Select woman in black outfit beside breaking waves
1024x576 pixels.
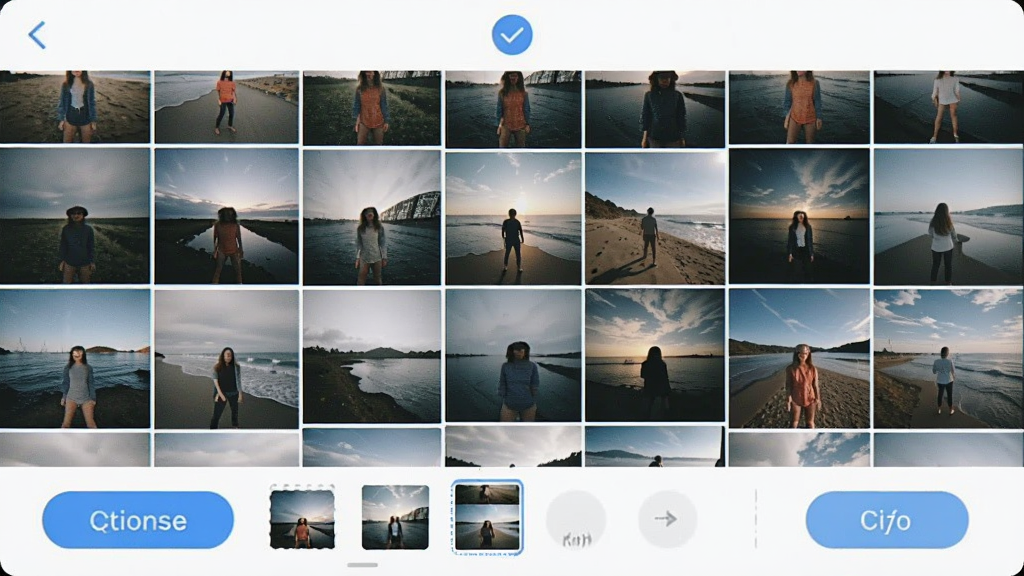tap(227, 359)
